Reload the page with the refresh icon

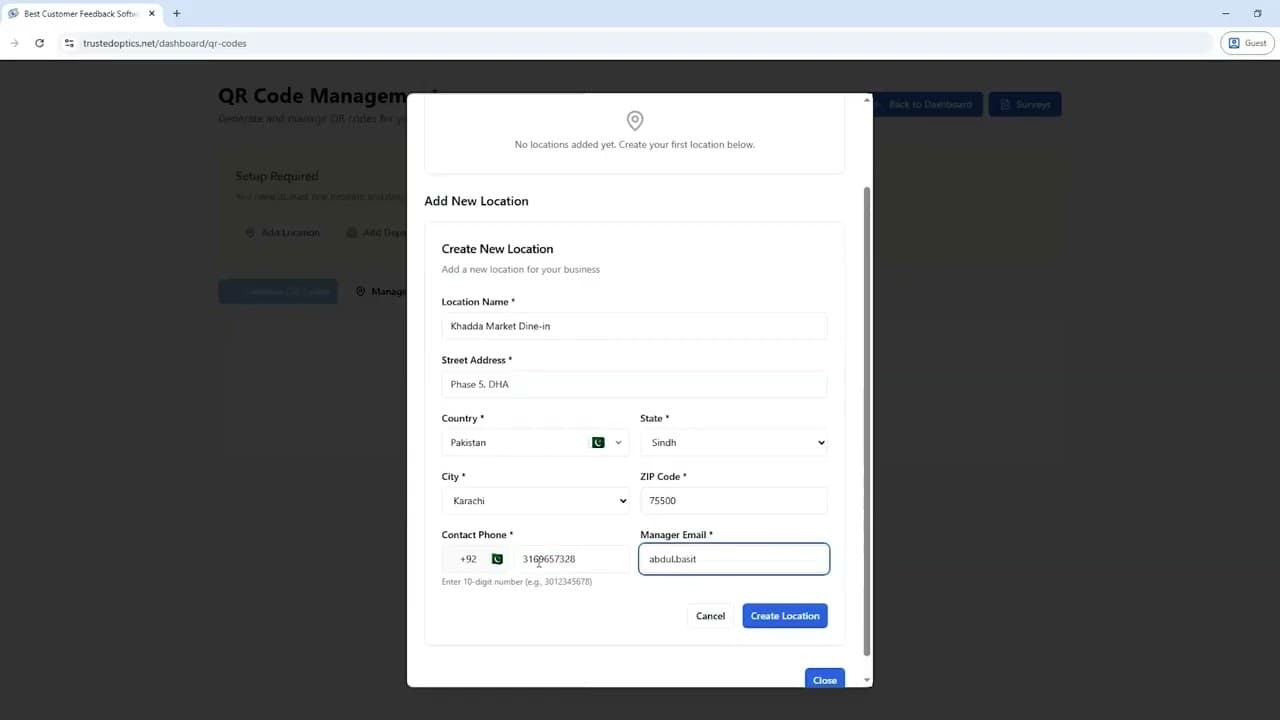point(39,43)
